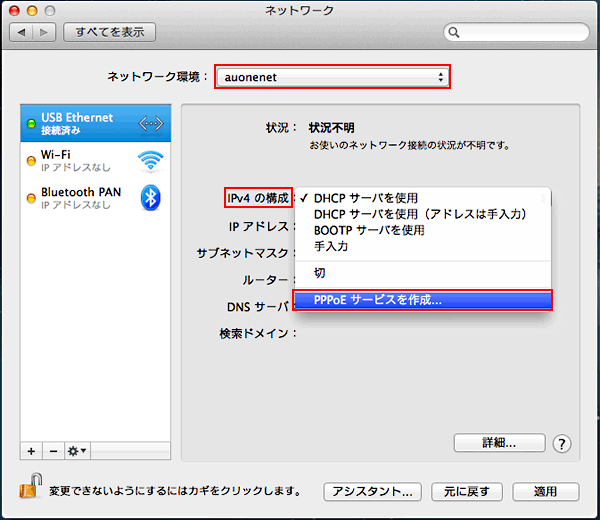The height and width of the screenshot is (520, 600).
Task: Open the アシスタント... assistant button
Action: (371, 491)
